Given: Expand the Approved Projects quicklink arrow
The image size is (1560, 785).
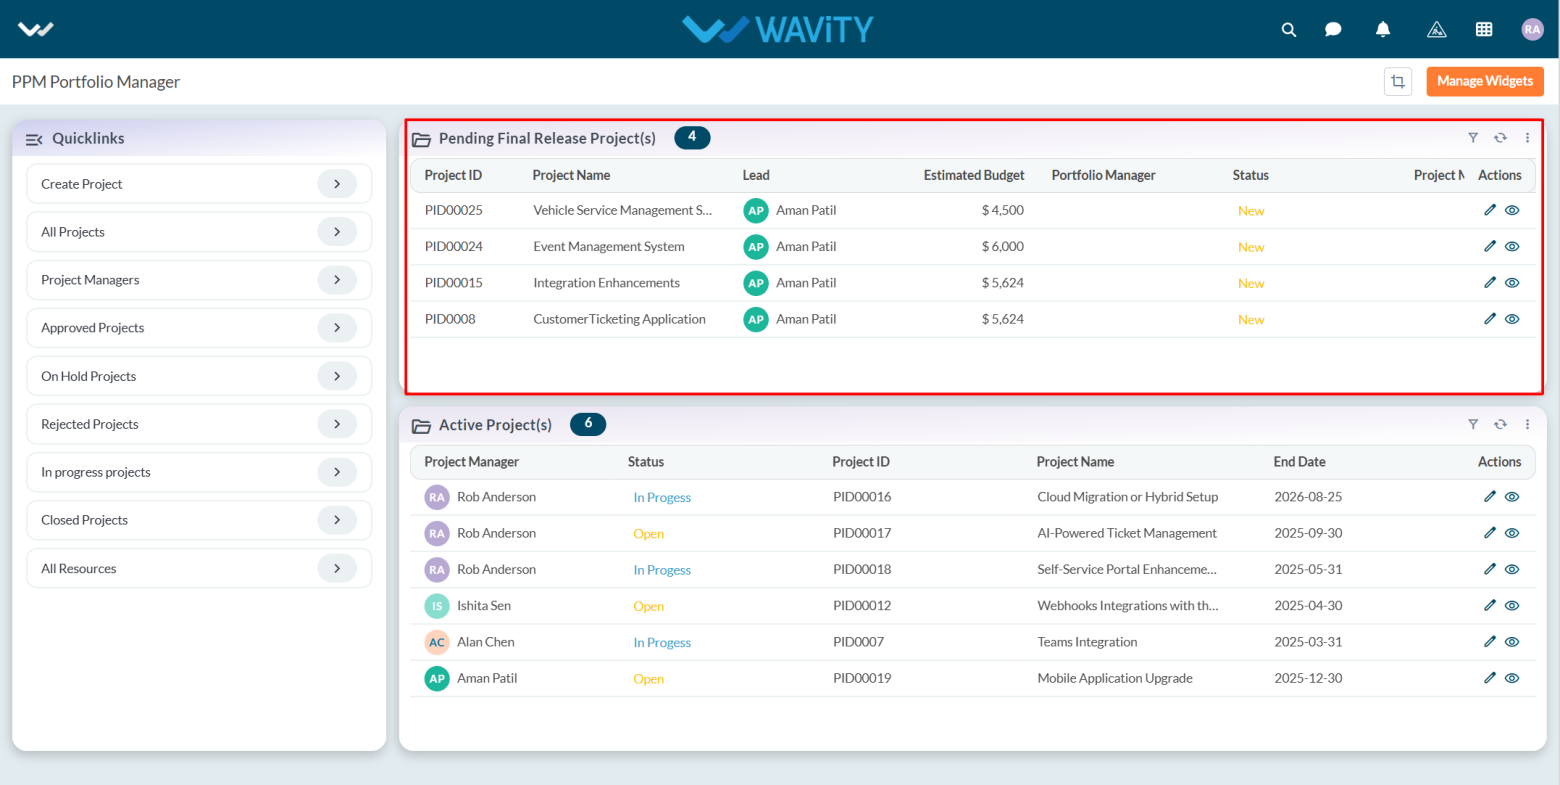Looking at the screenshot, I should tap(337, 328).
